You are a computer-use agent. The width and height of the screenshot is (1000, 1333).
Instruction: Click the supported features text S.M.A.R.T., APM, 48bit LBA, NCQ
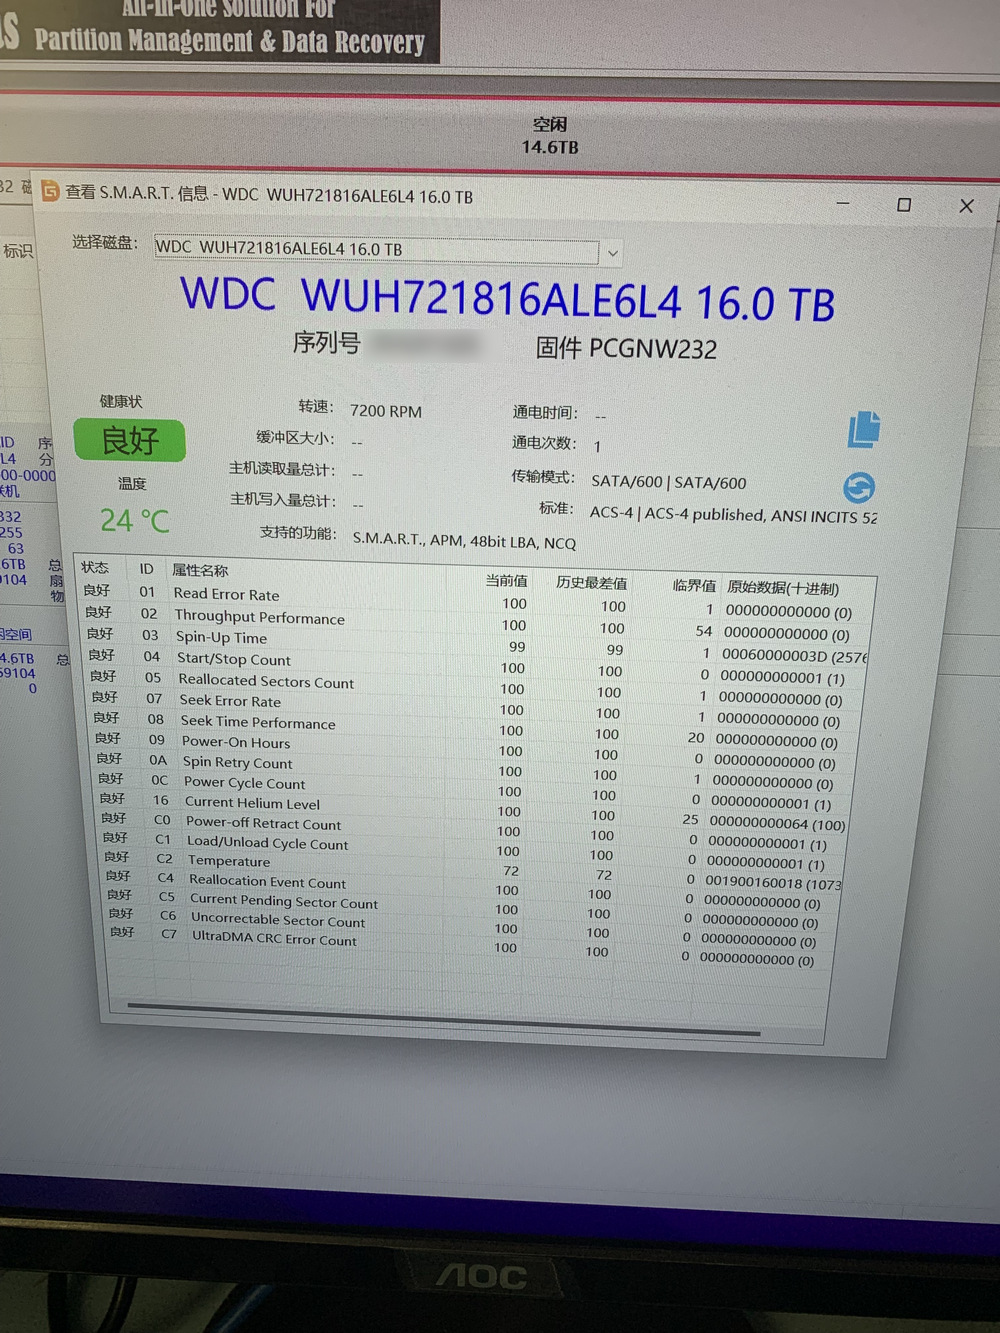pos(464,541)
